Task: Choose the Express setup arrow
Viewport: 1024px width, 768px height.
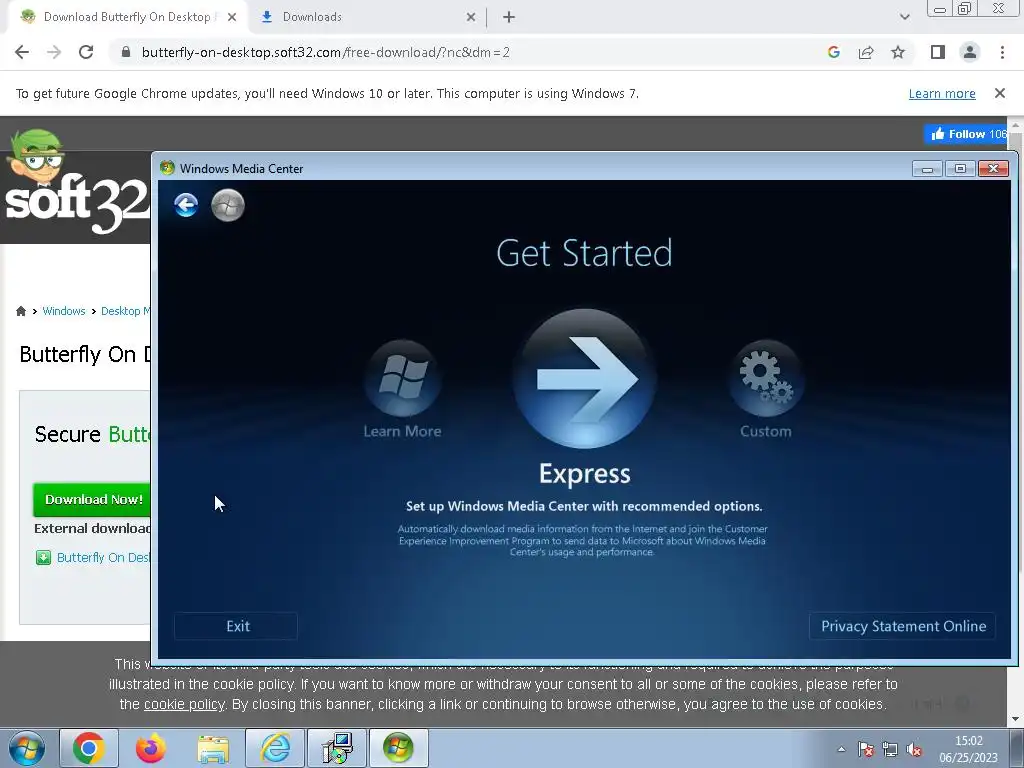Action: 584,379
